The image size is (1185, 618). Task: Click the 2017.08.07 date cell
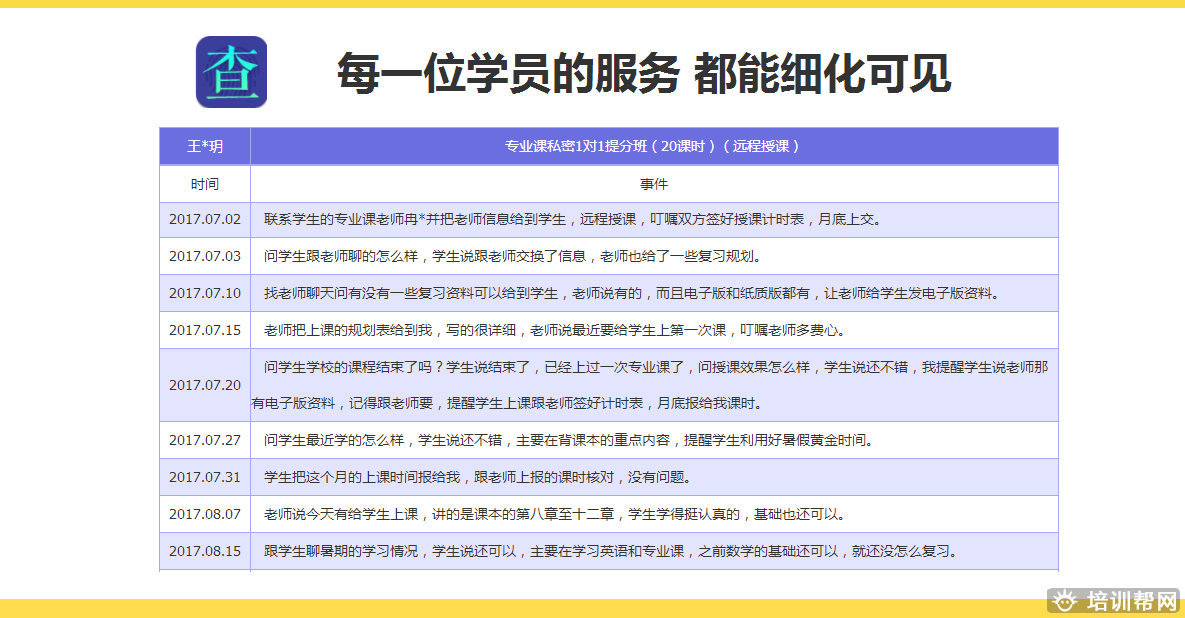205,514
